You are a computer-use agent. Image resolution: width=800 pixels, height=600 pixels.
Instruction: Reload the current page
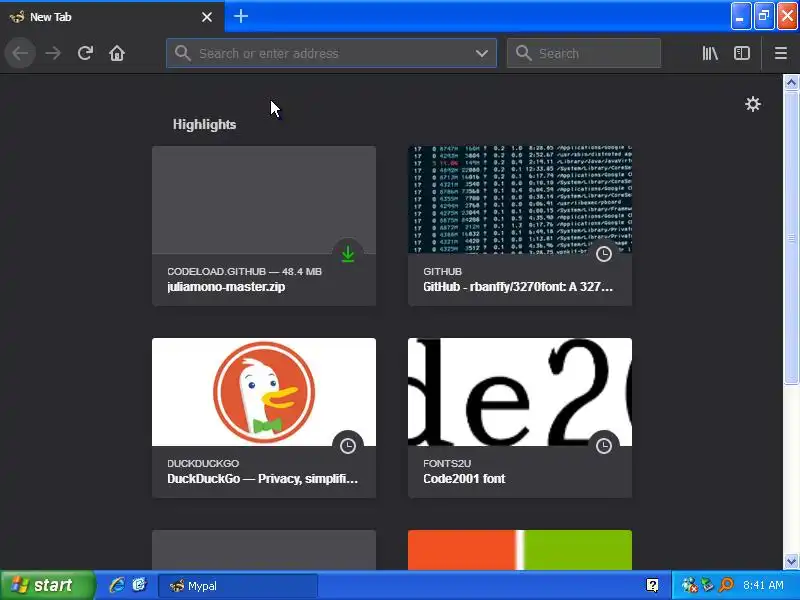[85, 53]
